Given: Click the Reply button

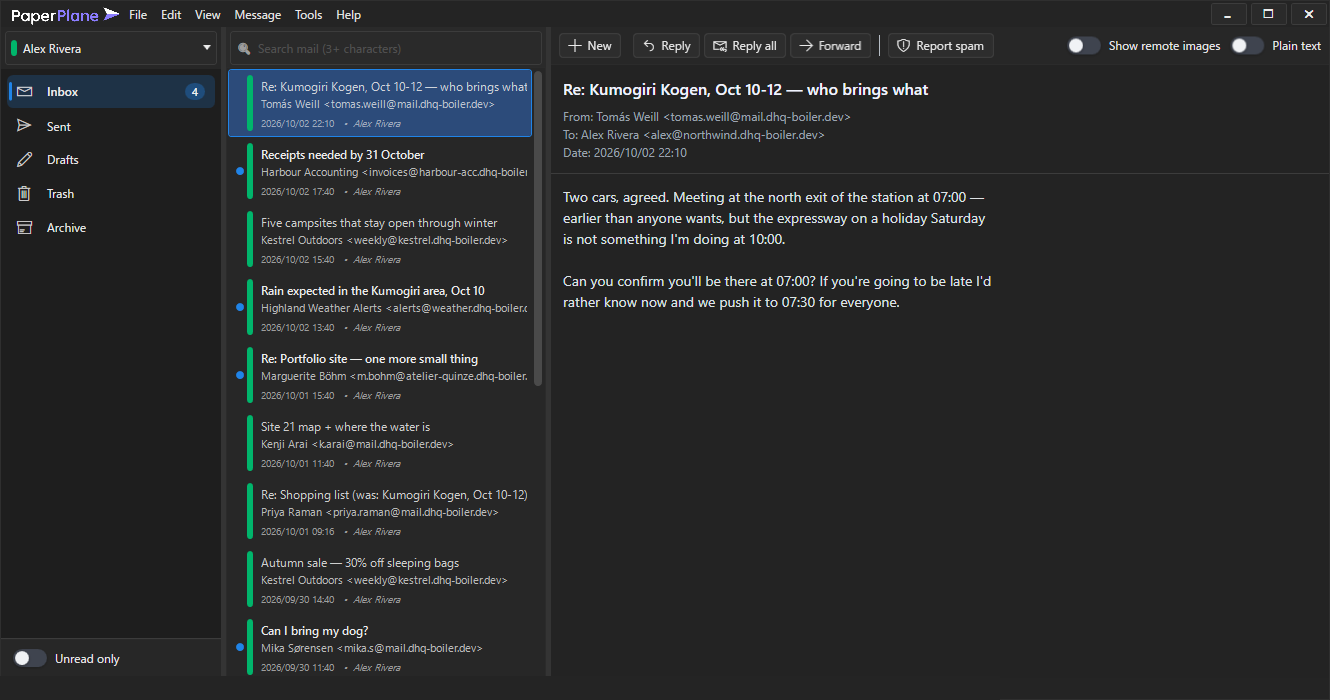Looking at the screenshot, I should (666, 46).
